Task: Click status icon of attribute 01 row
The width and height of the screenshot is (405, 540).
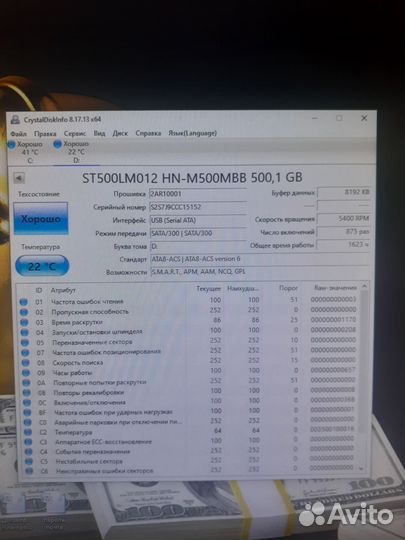Action: (23, 302)
